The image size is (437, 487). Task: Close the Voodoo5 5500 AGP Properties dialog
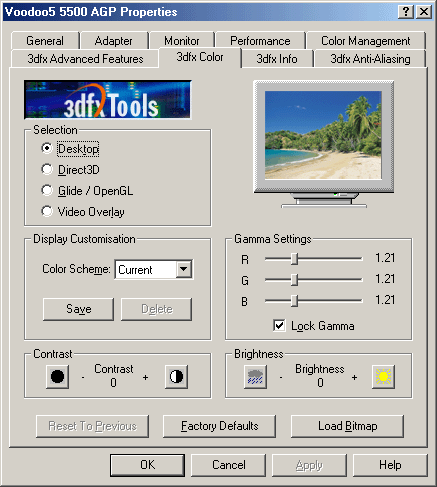click(x=424, y=12)
